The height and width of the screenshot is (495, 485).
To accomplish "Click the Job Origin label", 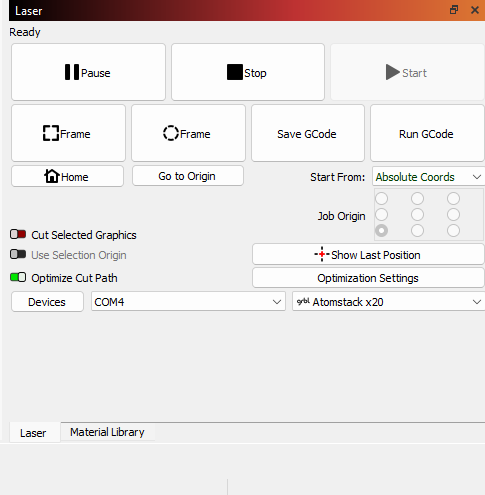I will point(341,216).
